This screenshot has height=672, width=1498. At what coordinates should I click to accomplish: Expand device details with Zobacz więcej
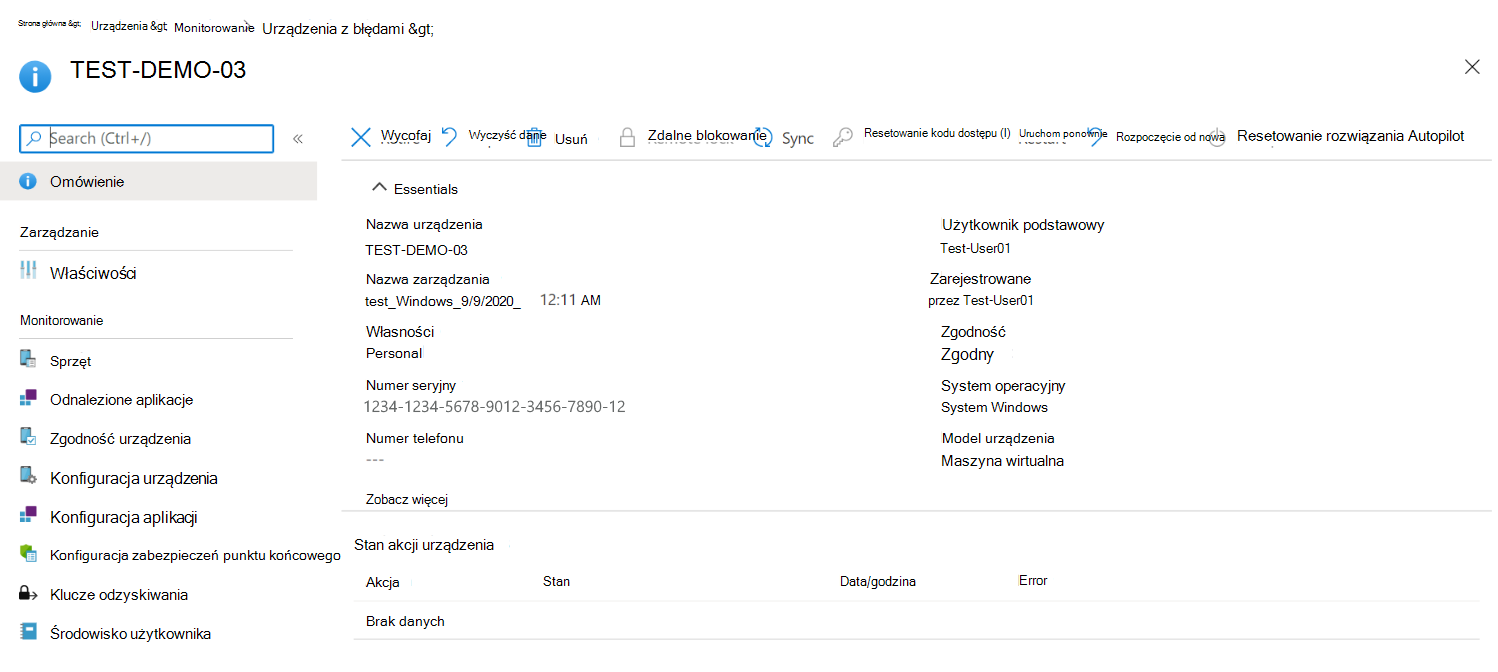point(407,498)
